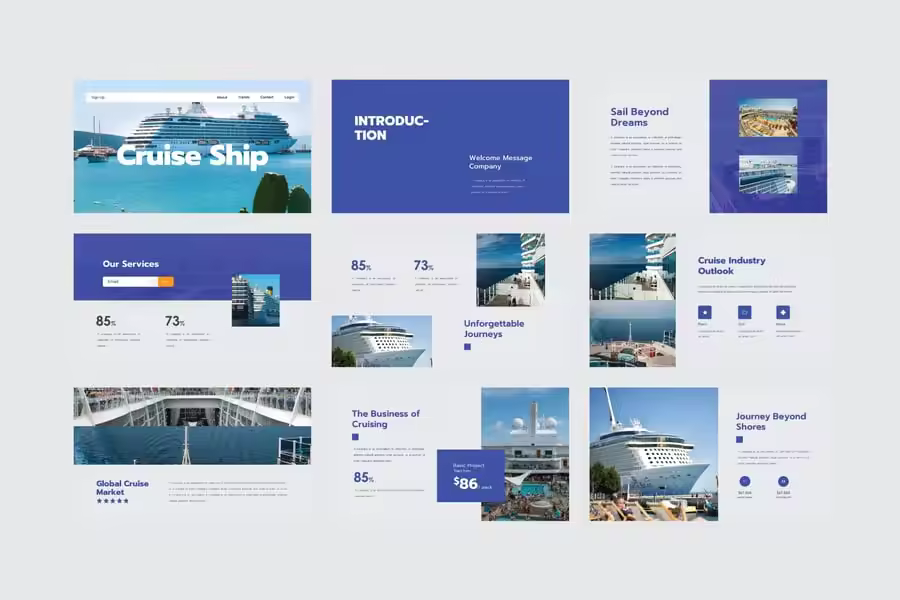Image resolution: width=900 pixels, height=600 pixels.
Task: Click the five-star rating under Global Cruise Market
Action: click(x=112, y=500)
